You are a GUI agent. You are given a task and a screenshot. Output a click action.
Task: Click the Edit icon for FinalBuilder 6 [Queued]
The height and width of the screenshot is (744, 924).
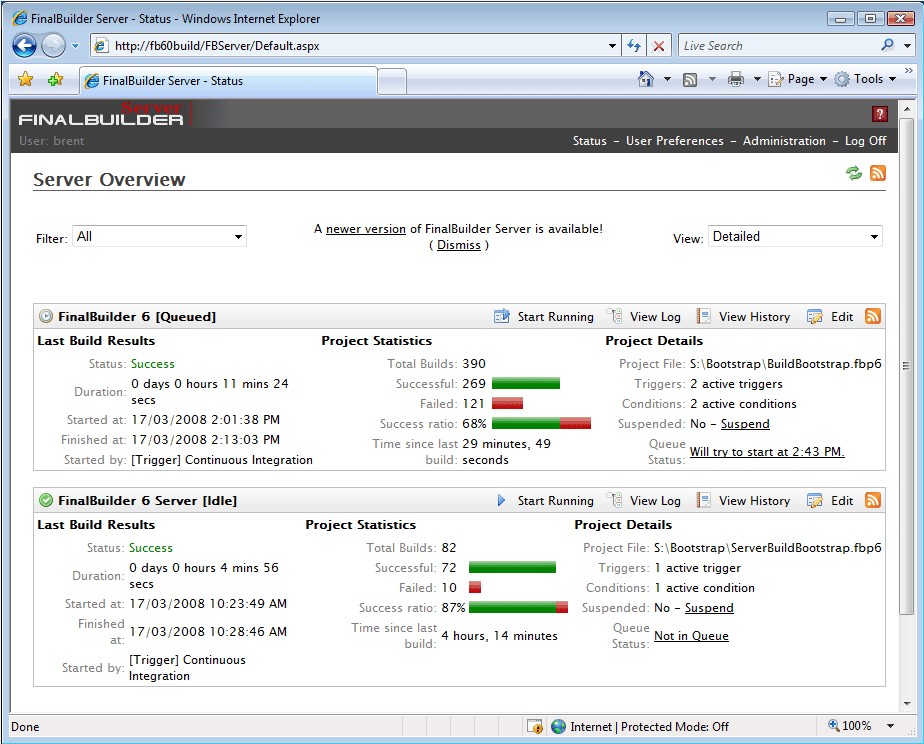point(815,316)
